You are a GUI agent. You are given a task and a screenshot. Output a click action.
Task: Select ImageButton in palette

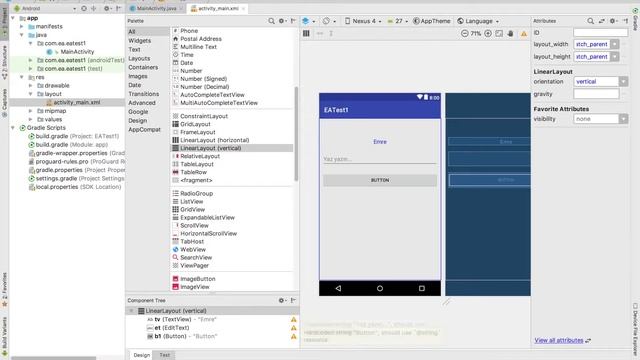click(198, 279)
